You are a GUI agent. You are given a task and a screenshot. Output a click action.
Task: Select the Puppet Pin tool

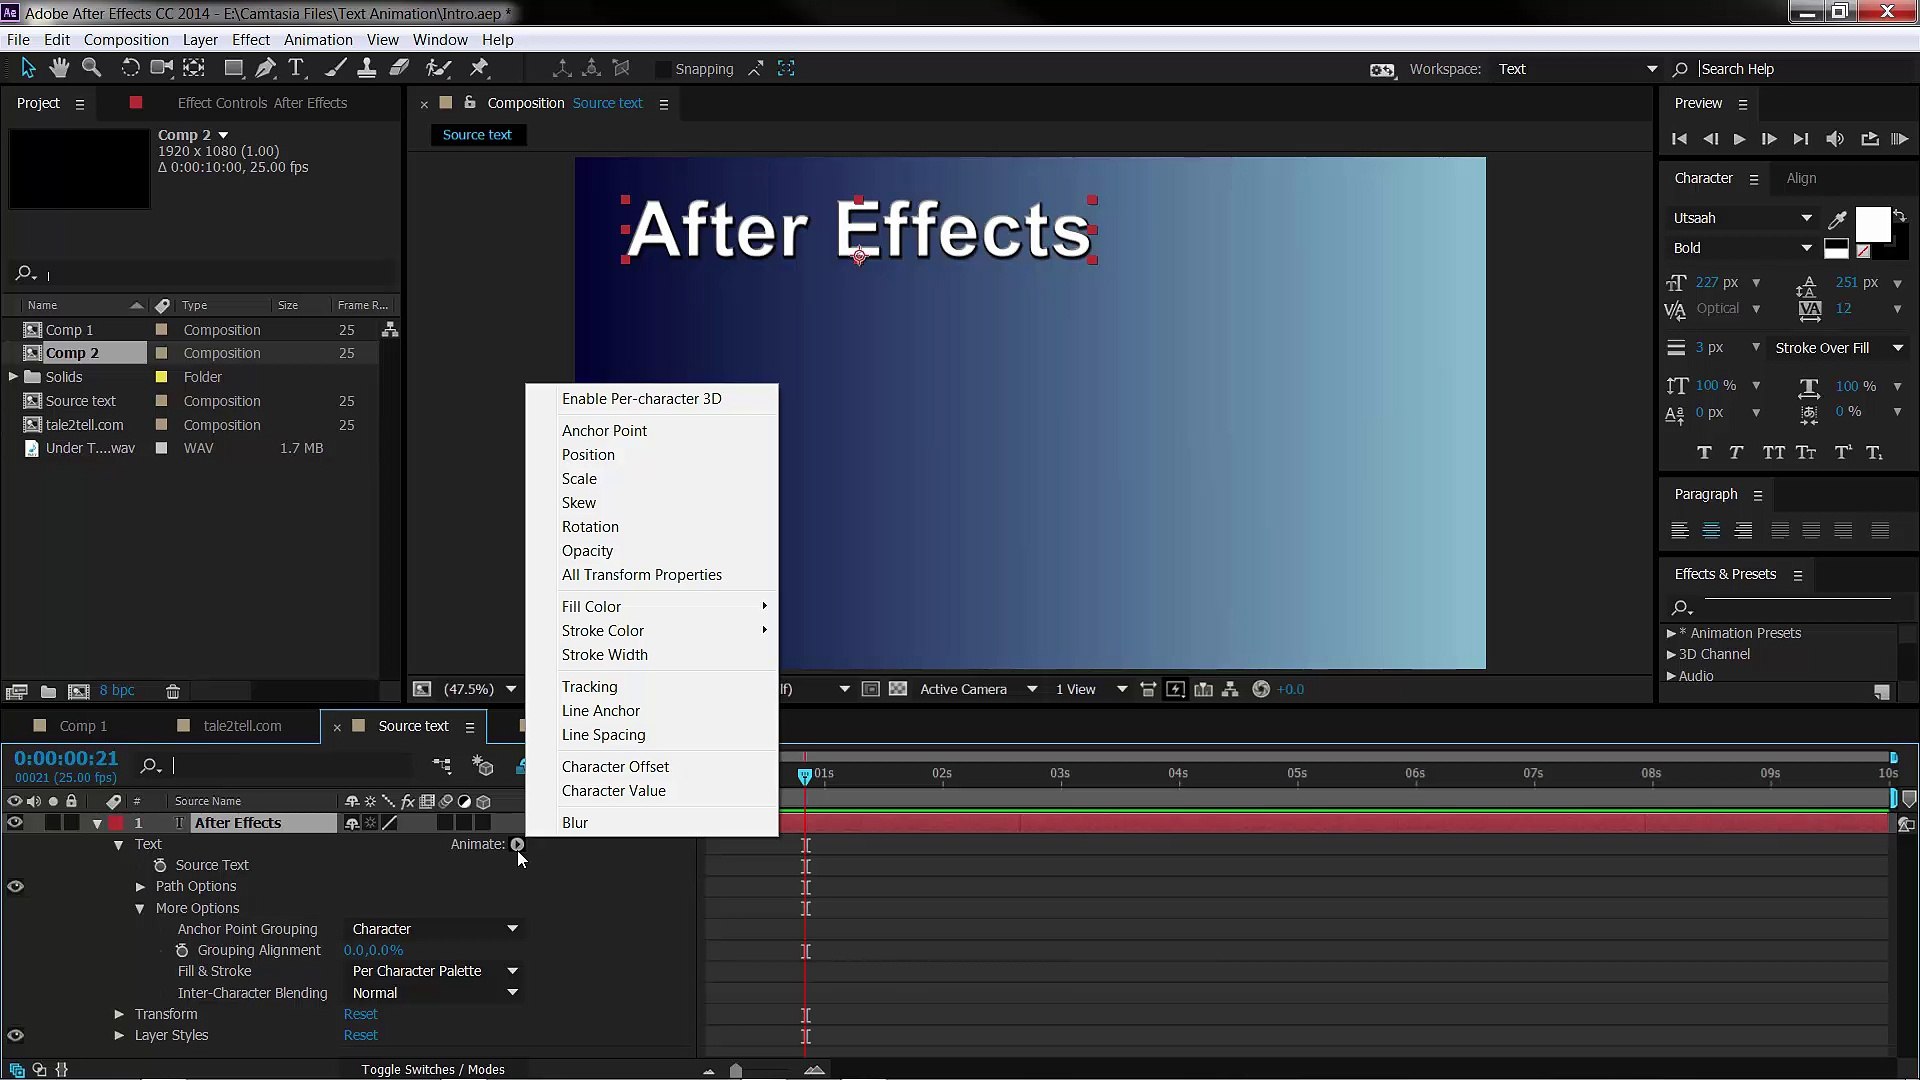479,68
